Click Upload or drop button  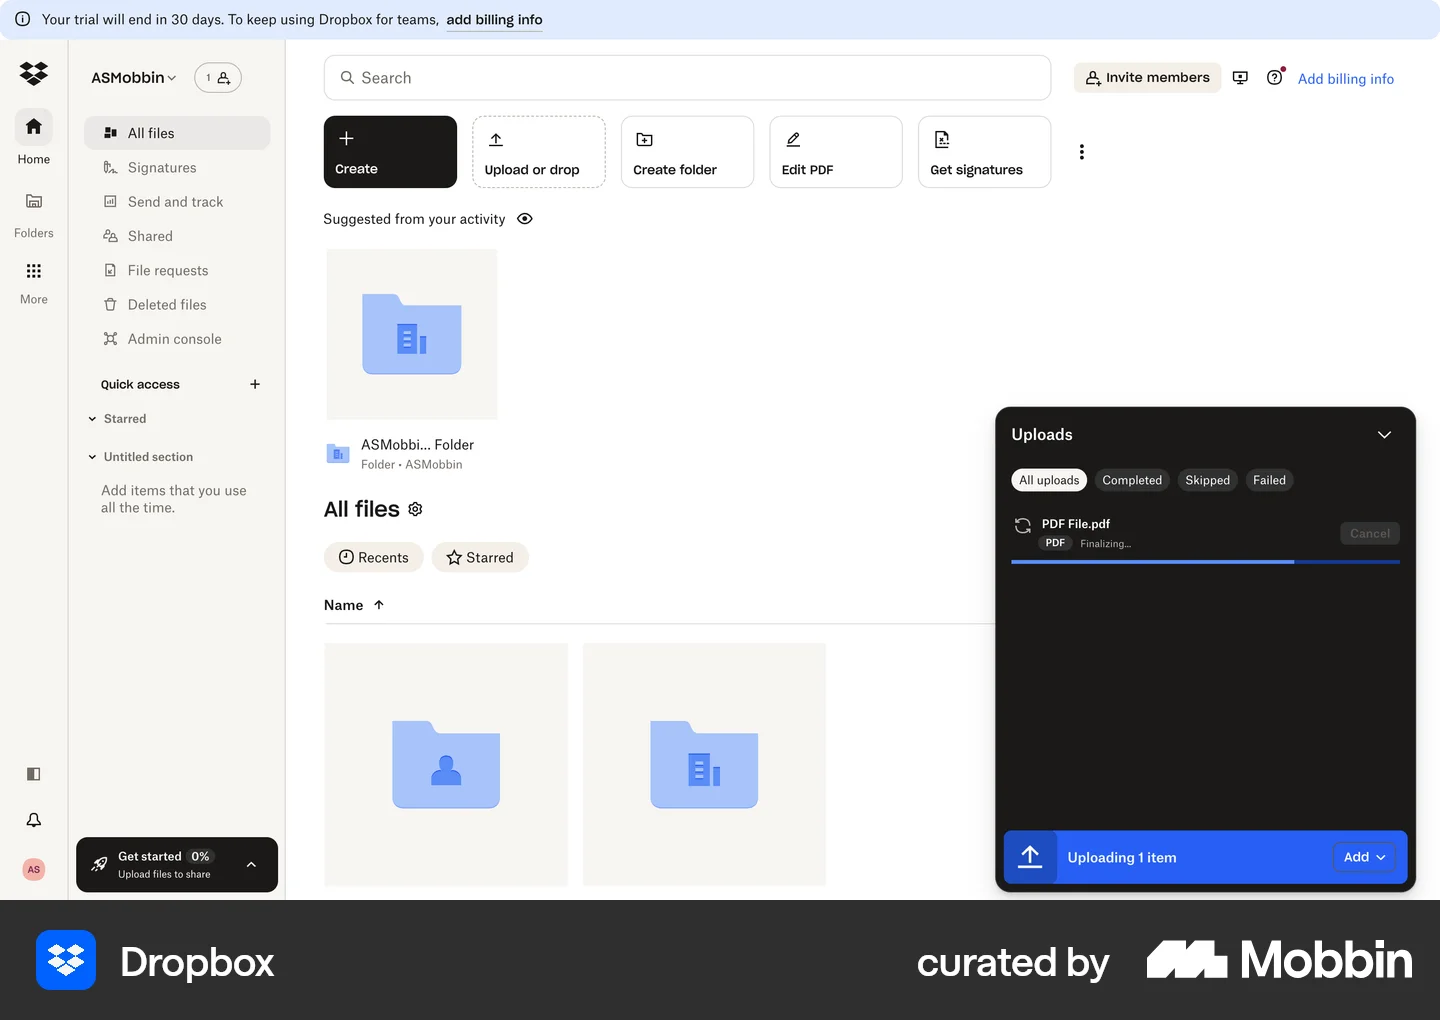[x=539, y=152]
